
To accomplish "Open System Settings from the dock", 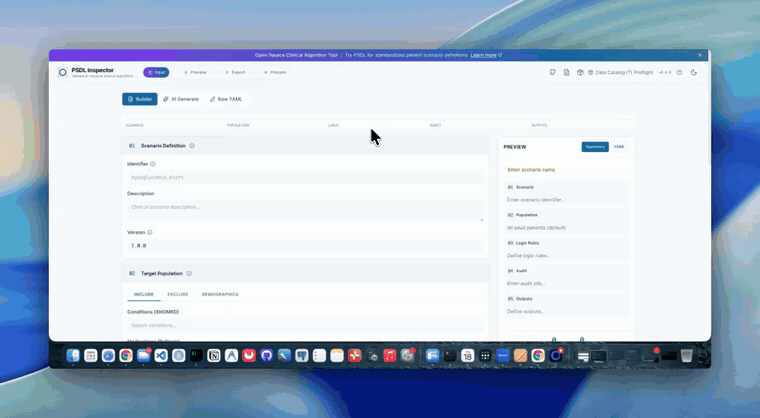I will (408, 355).
